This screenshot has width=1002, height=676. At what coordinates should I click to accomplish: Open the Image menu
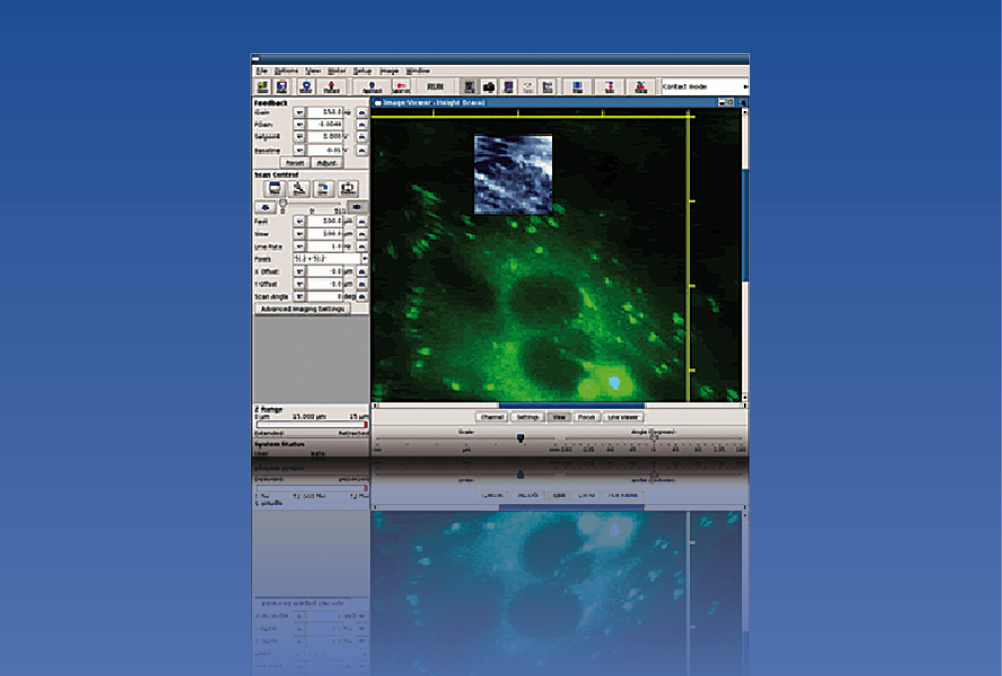tap(388, 72)
